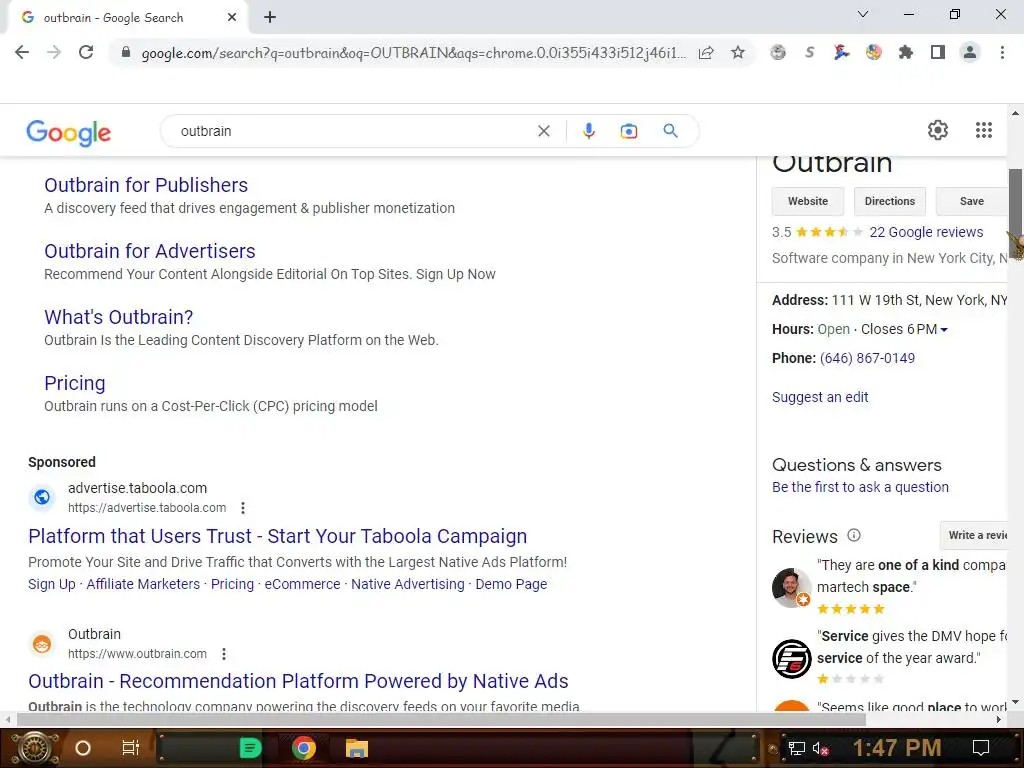Click the search field containing outbrain
Viewport: 1024px width, 768px height.
point(353,131)
